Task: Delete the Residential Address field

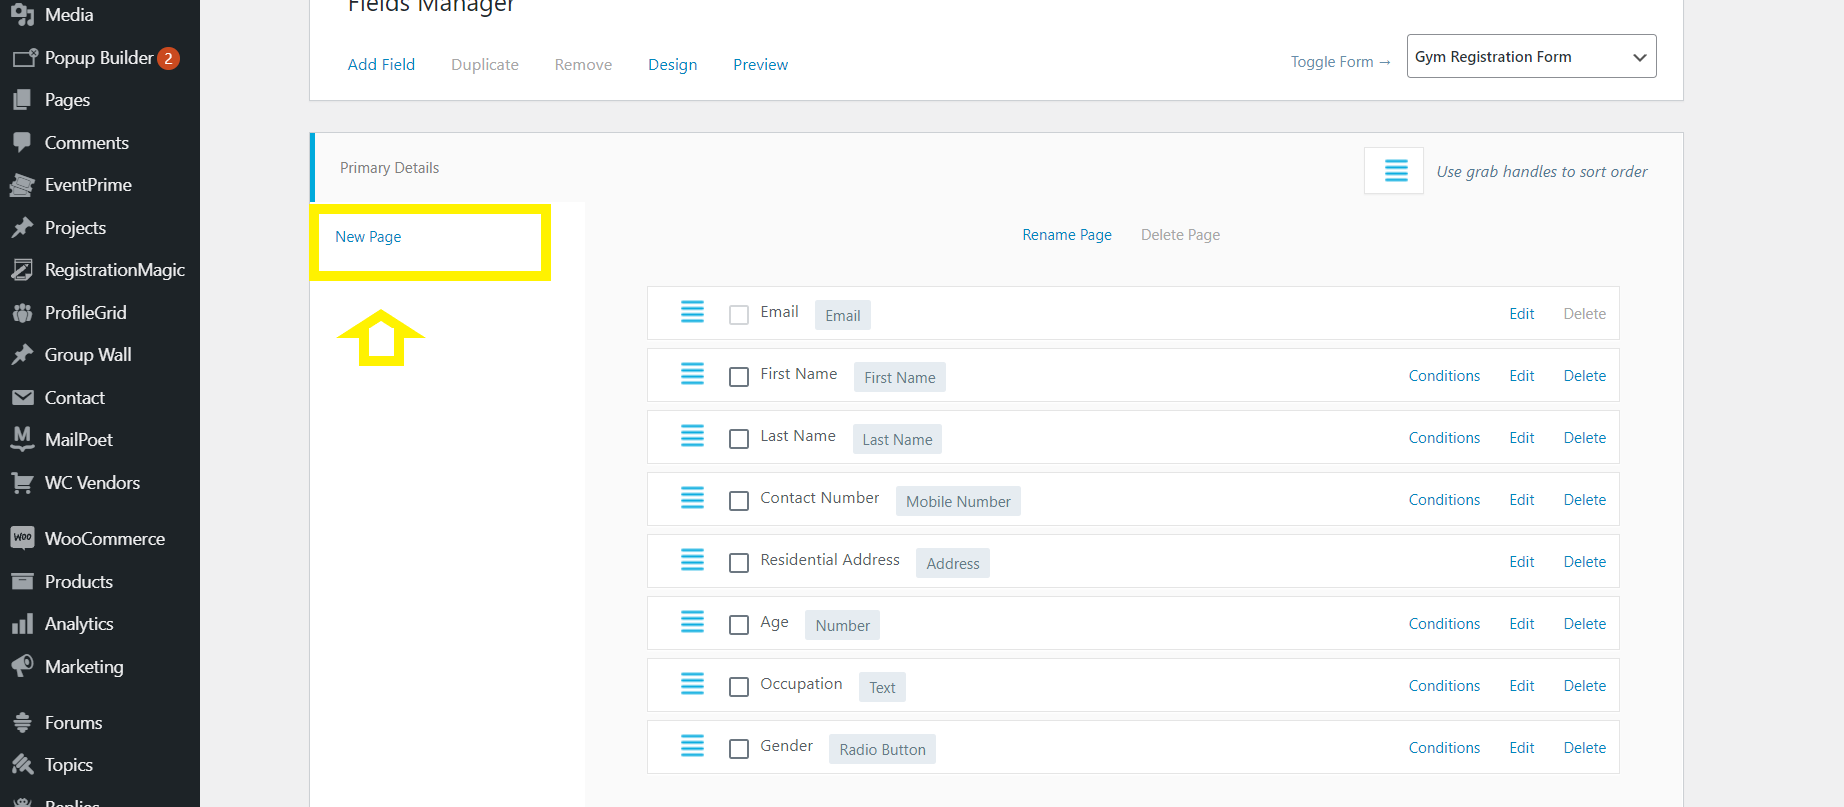Action: tap(1584, 562)
